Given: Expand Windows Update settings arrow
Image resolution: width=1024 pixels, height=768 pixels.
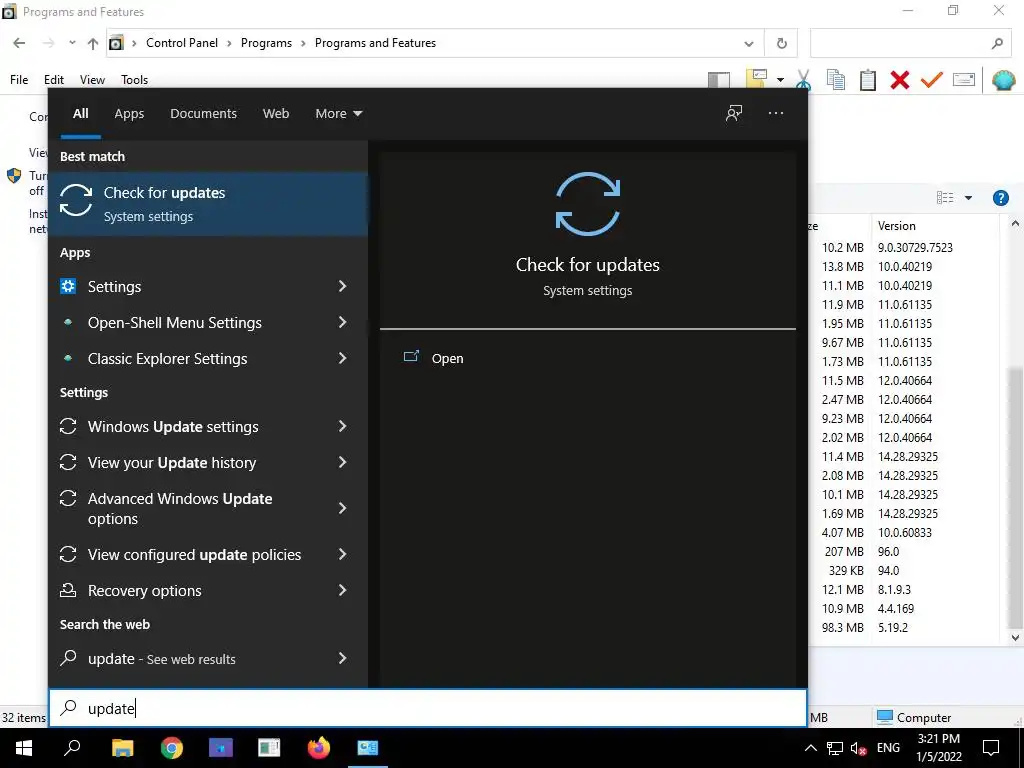Looking at the screenshot, I should [342, 426].
